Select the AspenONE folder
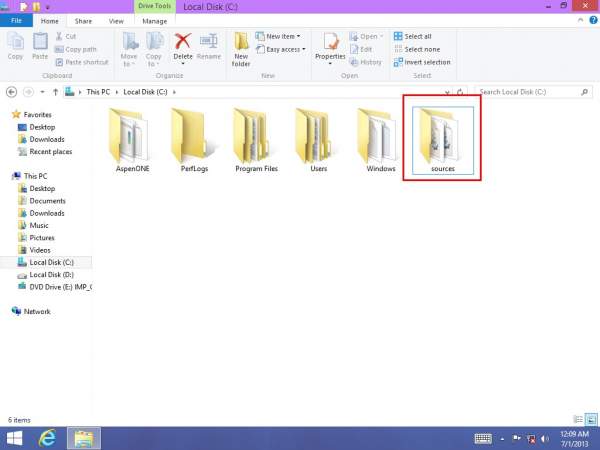This screenshot has height=450, width=600. [132, 140]
